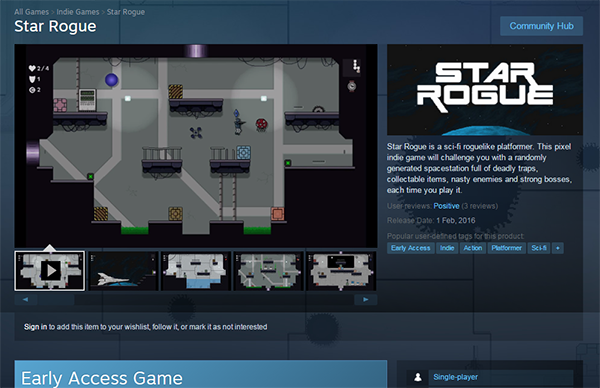Click the Sign in link
Screen dimensions: 600x388
[36, 327]
